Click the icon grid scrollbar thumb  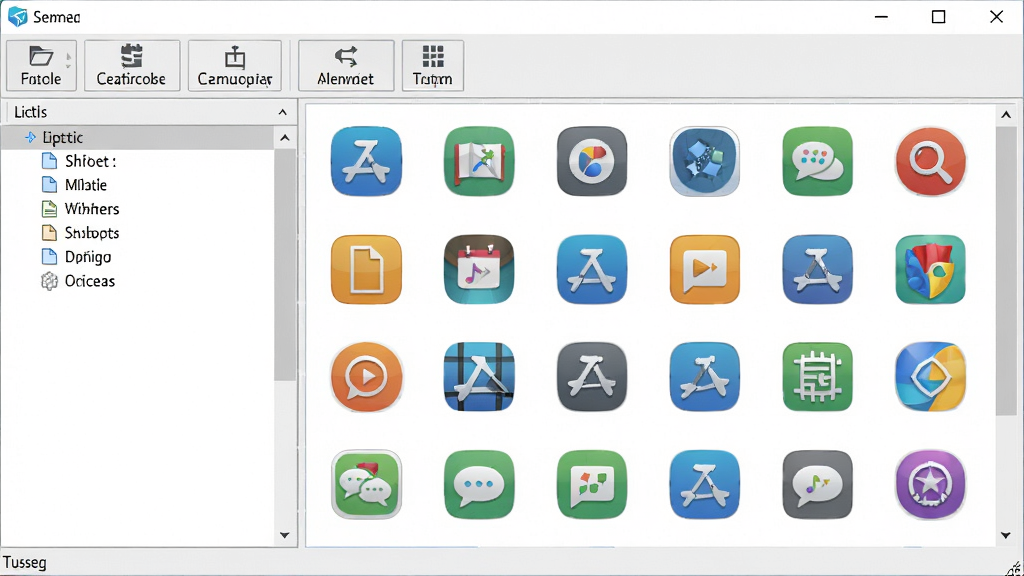(1006, 271)
